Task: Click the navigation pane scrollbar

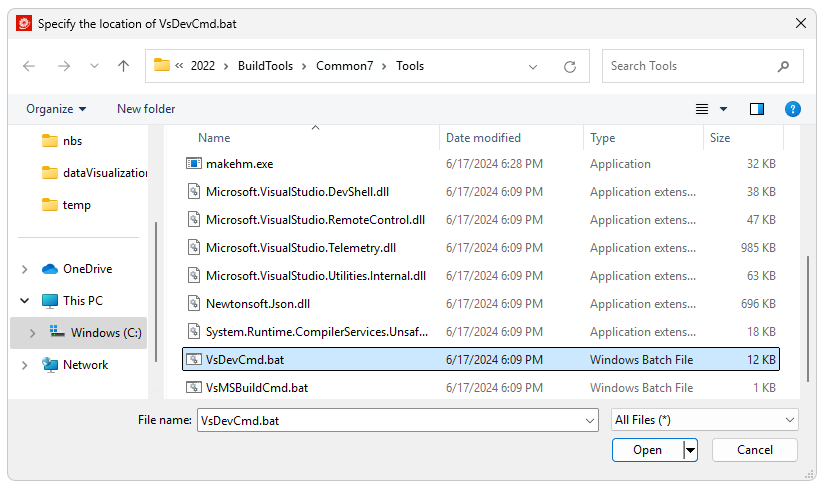Action: tap(156, 291)
